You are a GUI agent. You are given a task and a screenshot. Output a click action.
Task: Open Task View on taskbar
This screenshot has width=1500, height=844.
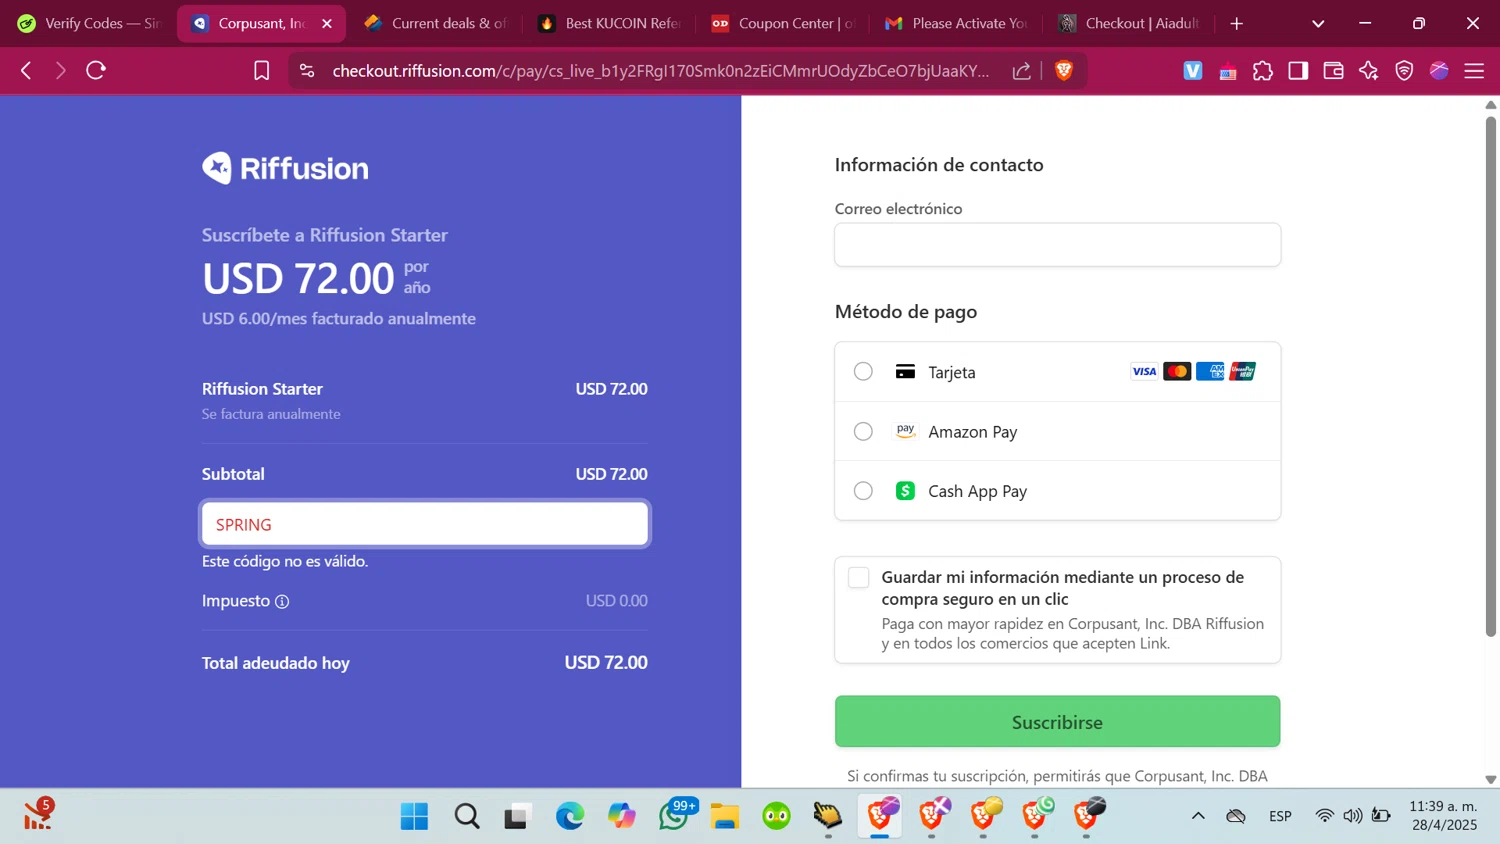[517, 816]
